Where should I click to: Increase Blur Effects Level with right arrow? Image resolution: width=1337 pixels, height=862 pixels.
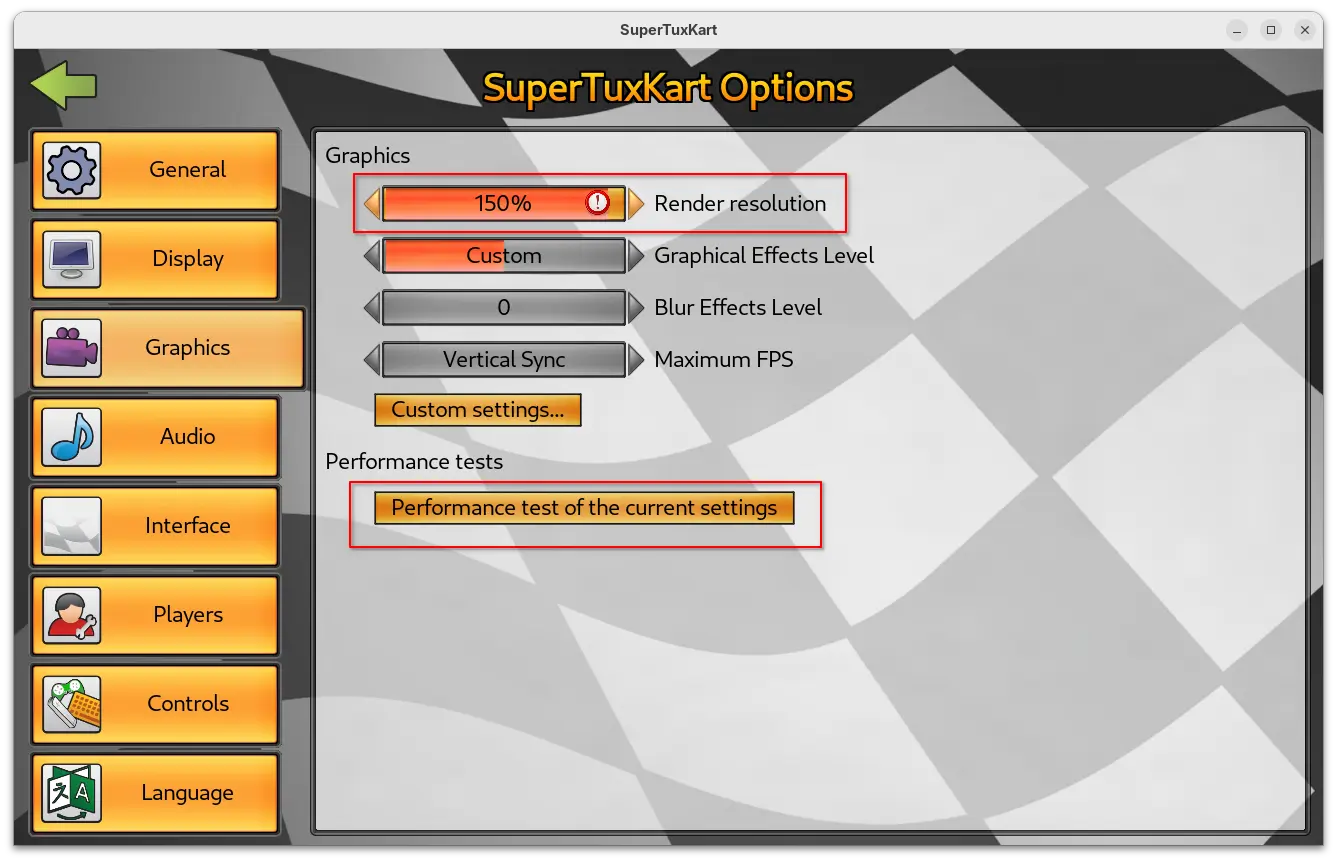pos(636,308)
